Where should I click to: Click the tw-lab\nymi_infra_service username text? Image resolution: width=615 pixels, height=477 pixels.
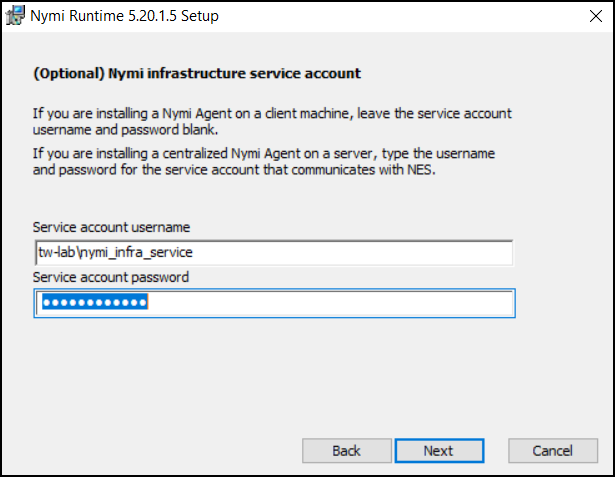coord(110,253)
